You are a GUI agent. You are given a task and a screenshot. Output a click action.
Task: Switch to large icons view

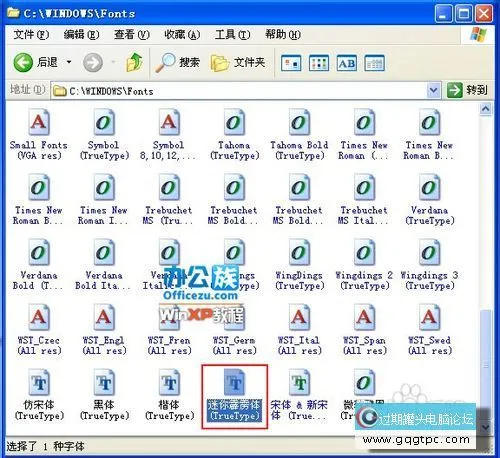coord(291,63)
